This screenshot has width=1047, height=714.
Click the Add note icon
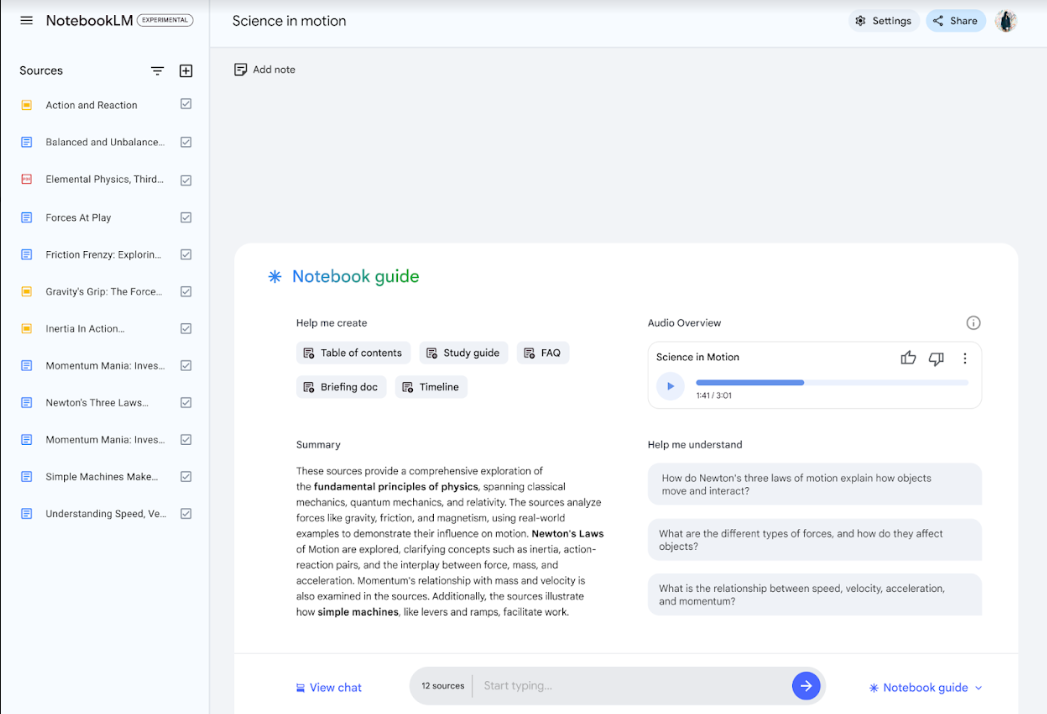[240, 69]
